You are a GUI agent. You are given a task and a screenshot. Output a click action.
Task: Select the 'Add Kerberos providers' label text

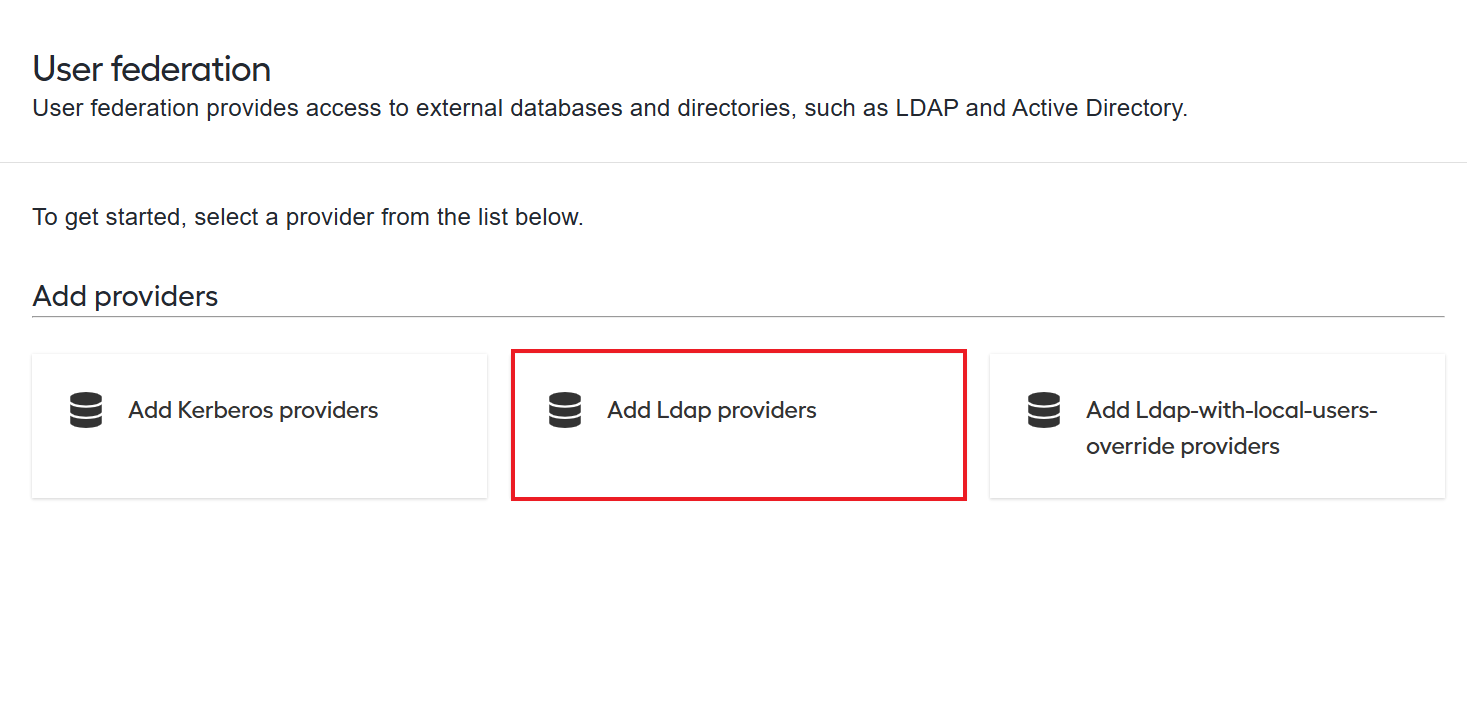pyautogui.click(x=253, y=410)
